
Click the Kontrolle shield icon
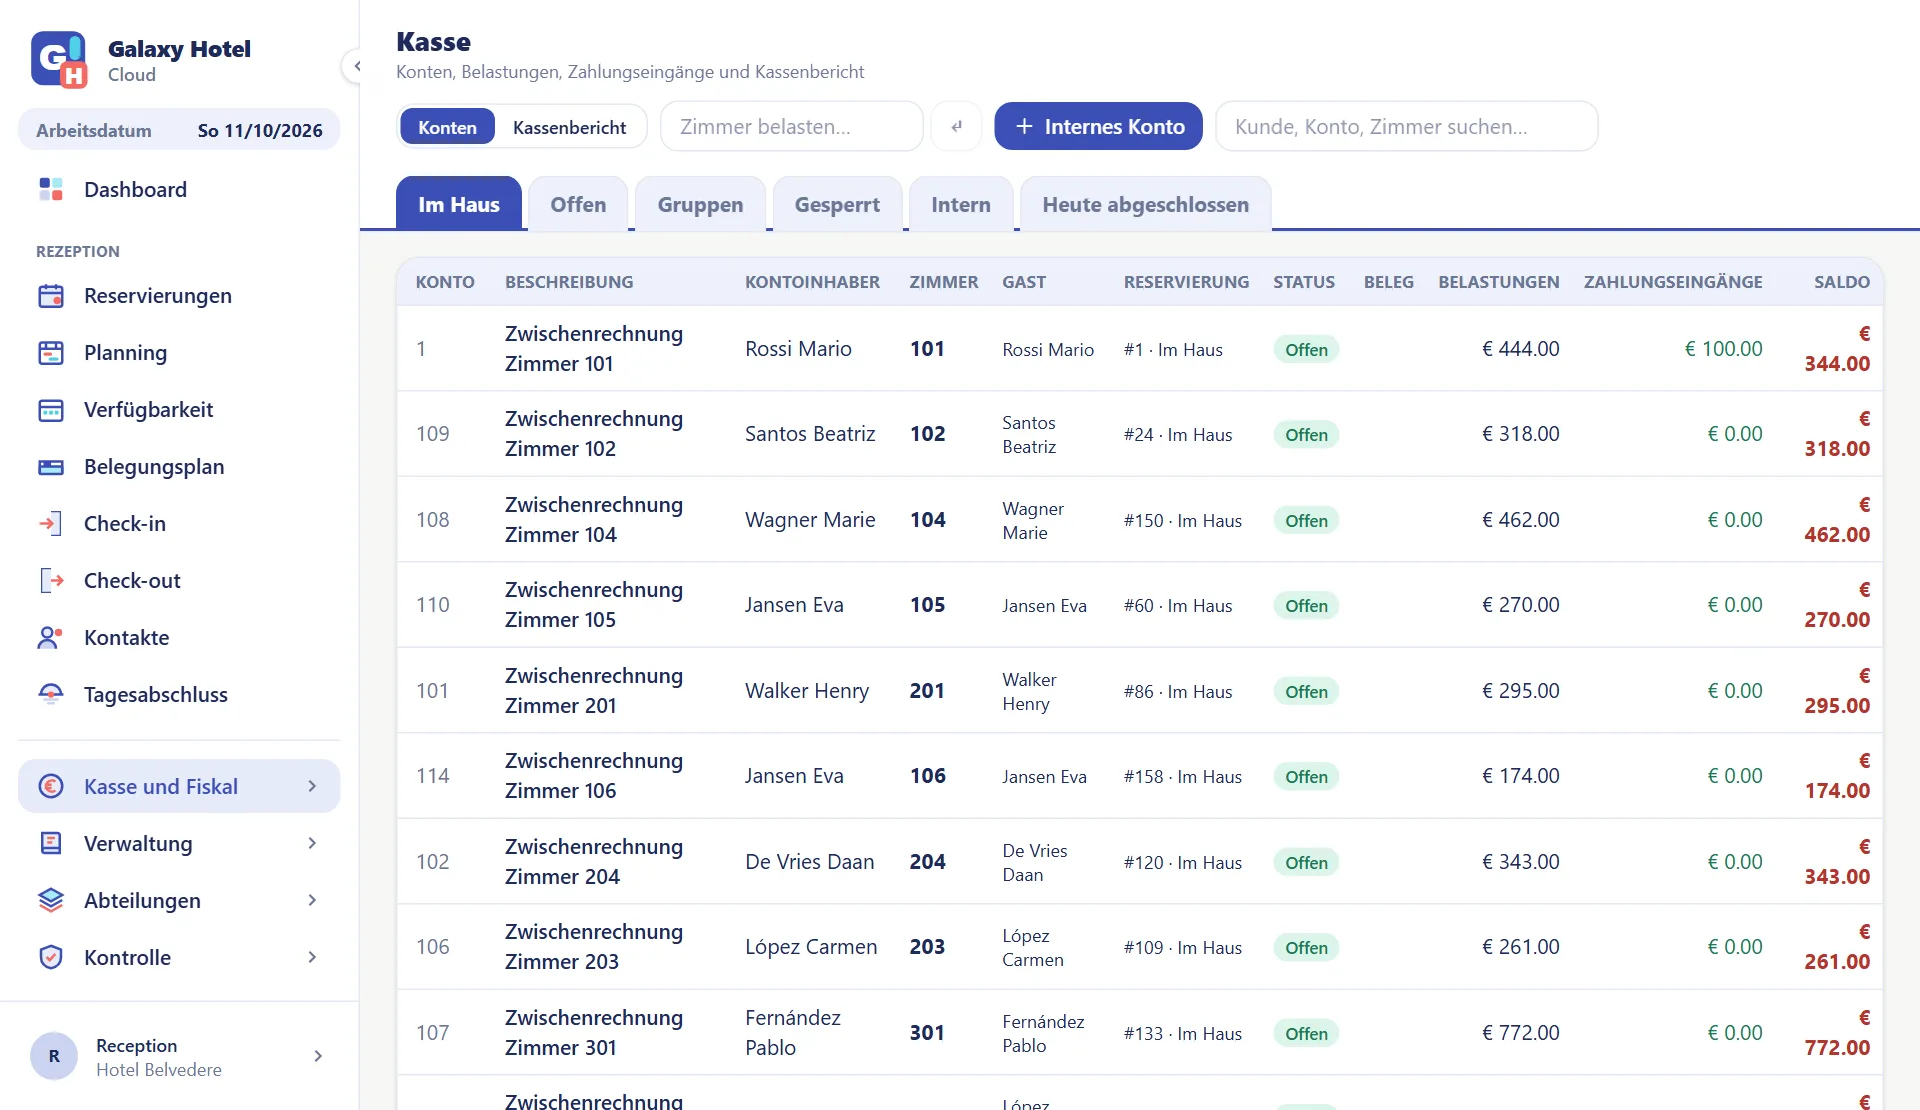[x=51, y=958]
